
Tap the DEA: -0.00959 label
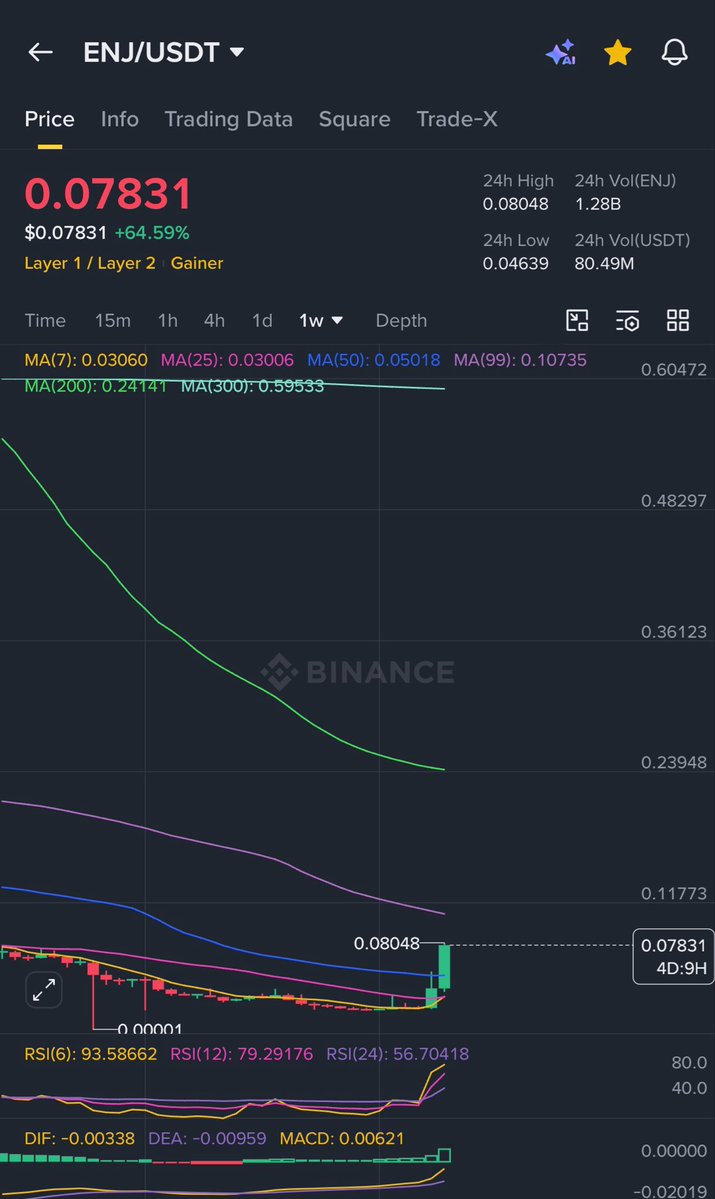point(207,1139)
